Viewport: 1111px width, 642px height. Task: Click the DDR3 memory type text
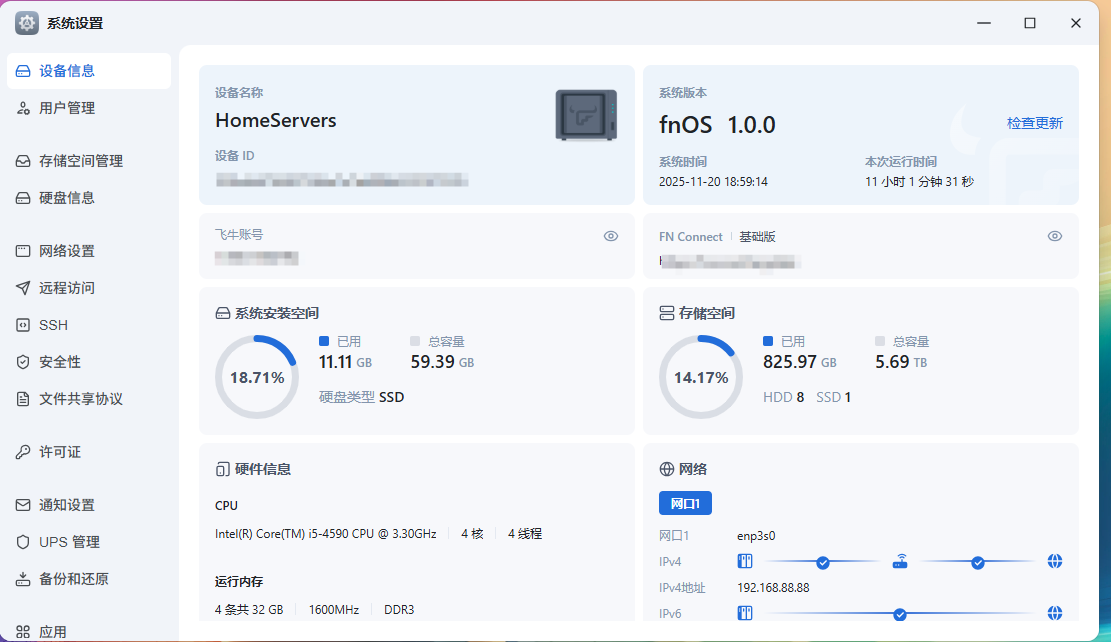click(399, 609)
